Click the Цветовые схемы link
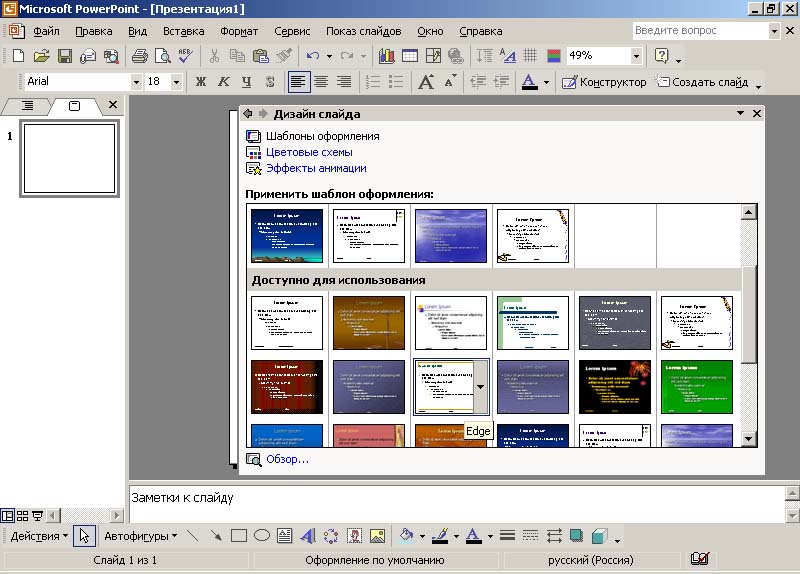The image size is (800, 574). (x=309, y=152)
